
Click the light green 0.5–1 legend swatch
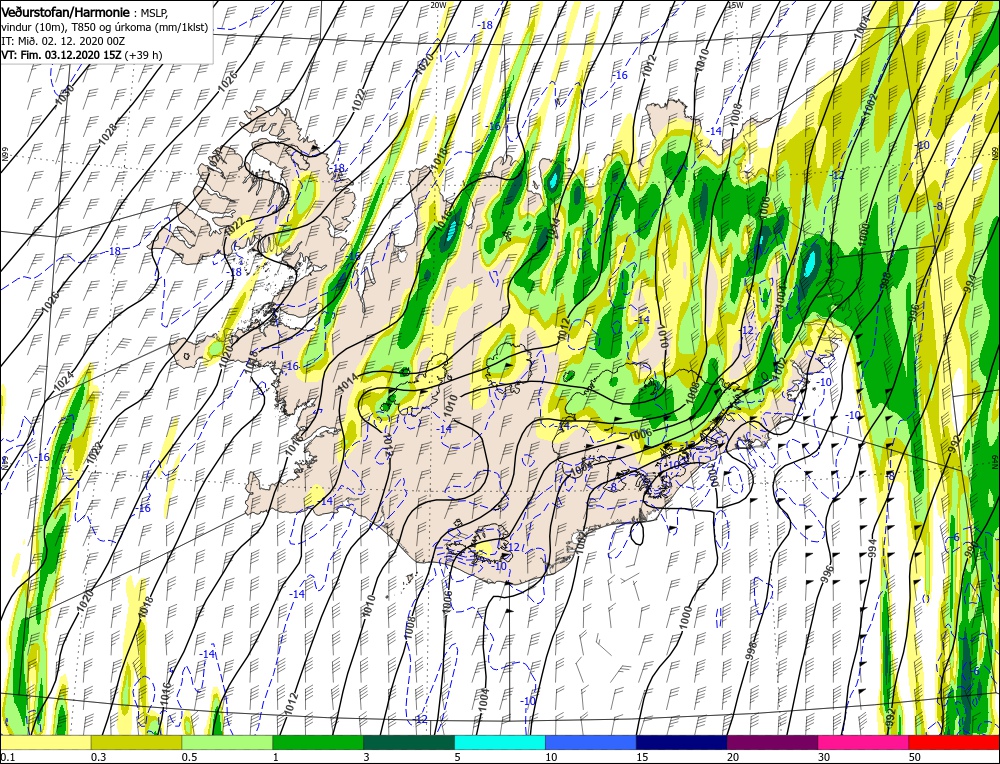(x=227, y=743)
